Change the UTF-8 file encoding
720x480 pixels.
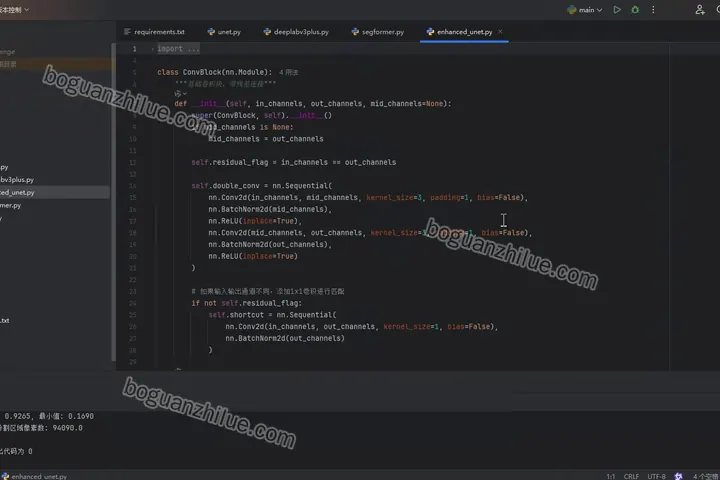click(x=656, y=476)
